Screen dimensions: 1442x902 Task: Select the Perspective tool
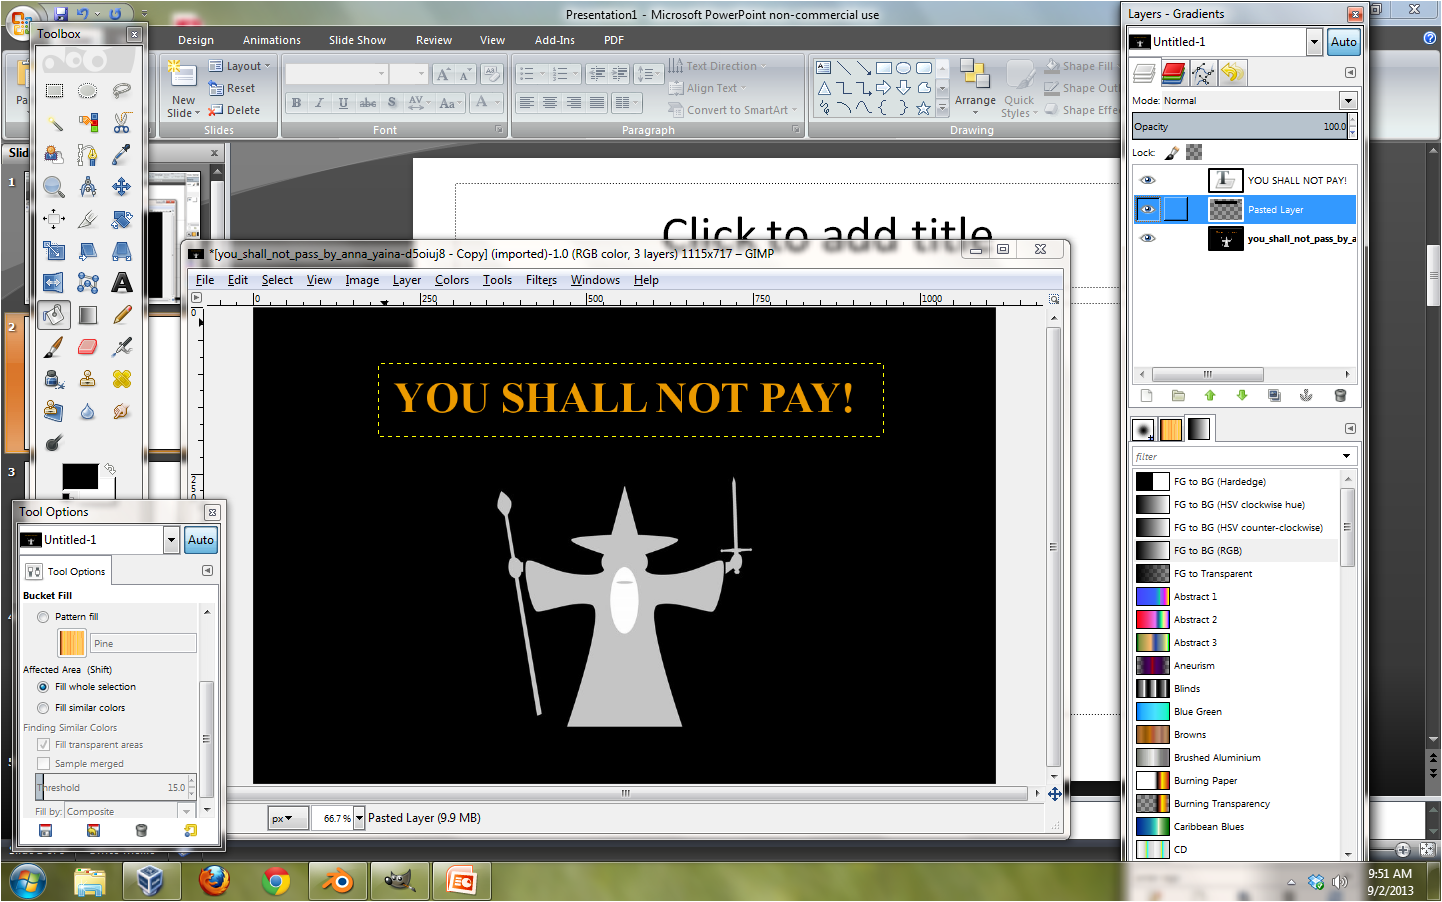point(121,251)
